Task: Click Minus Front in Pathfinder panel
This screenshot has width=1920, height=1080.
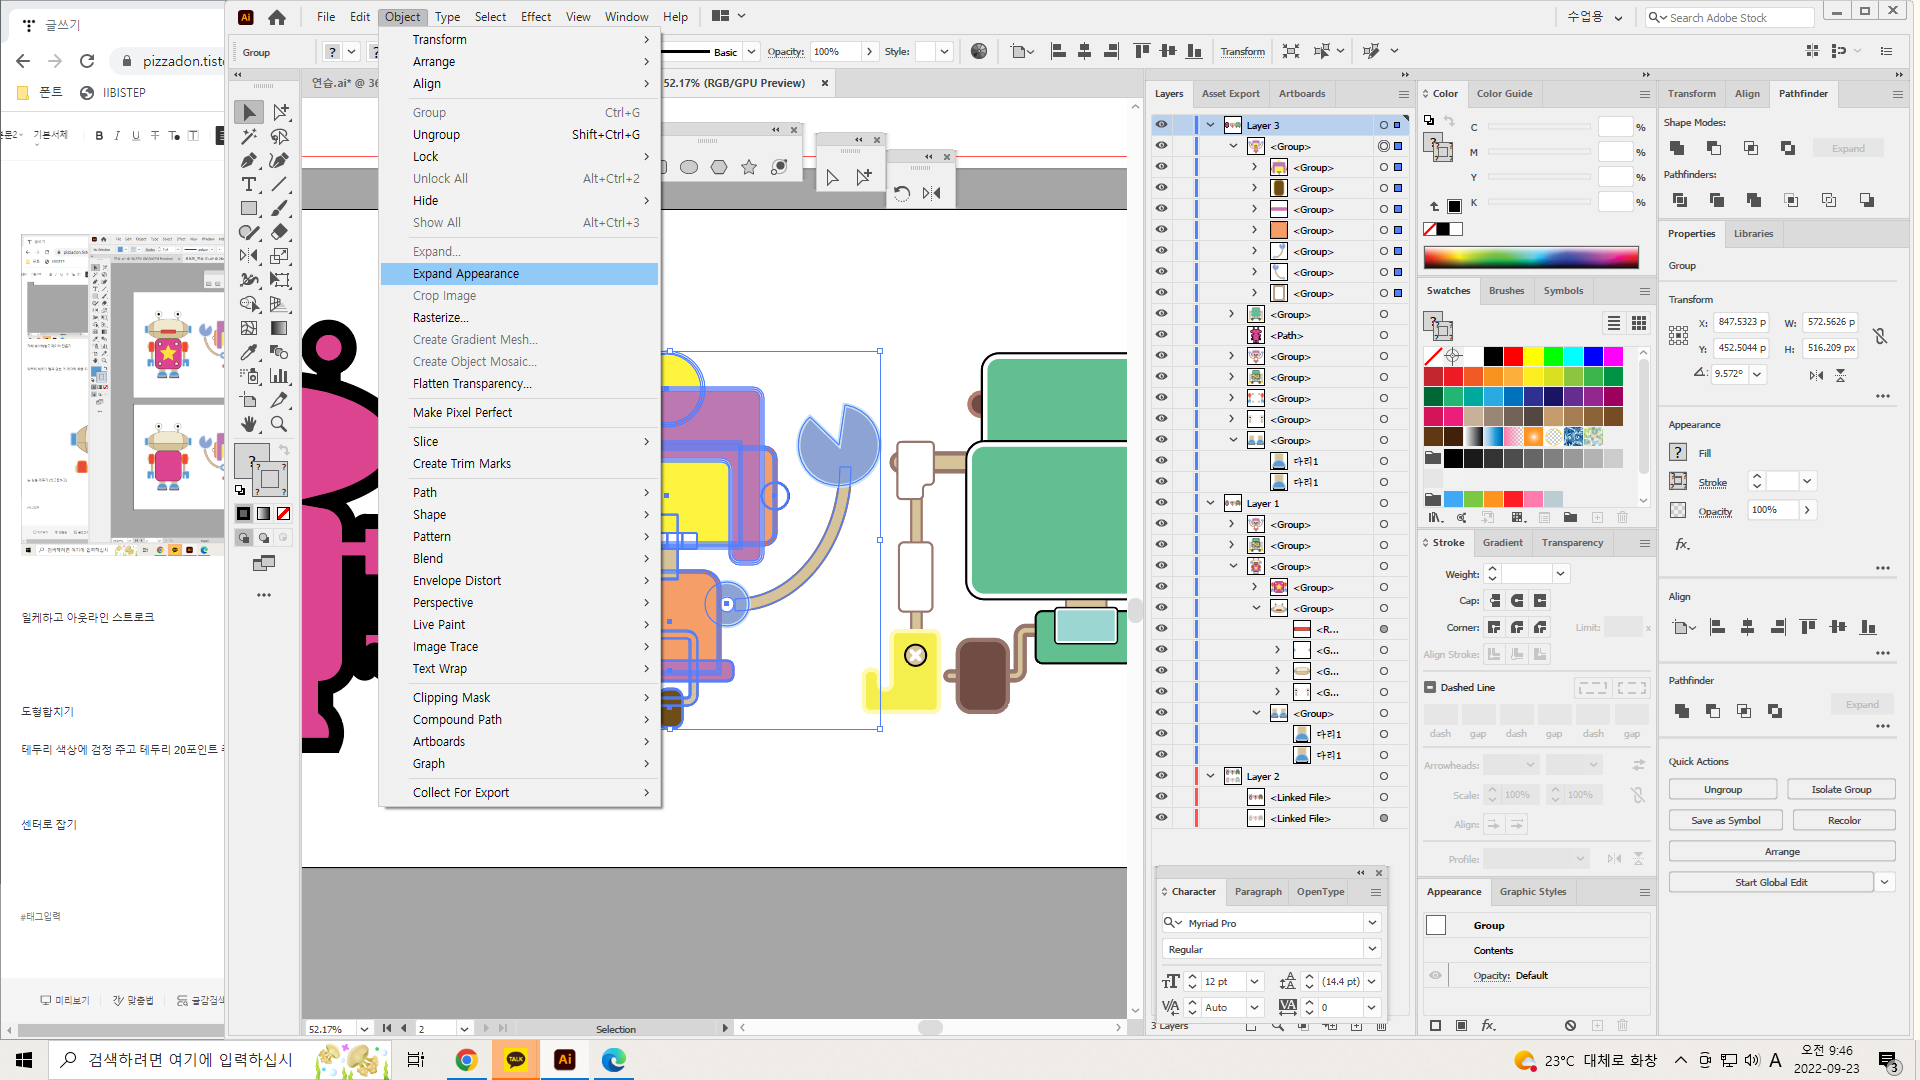Action: [x=1713, y=148]
